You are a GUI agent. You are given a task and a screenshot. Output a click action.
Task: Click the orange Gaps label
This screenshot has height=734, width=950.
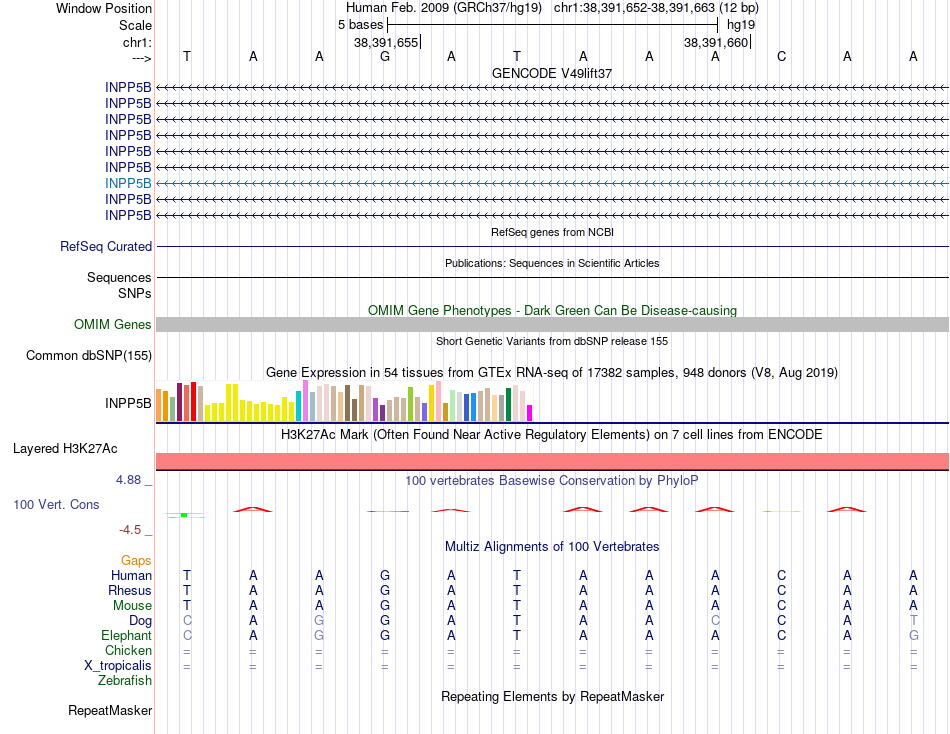(136, 561)
